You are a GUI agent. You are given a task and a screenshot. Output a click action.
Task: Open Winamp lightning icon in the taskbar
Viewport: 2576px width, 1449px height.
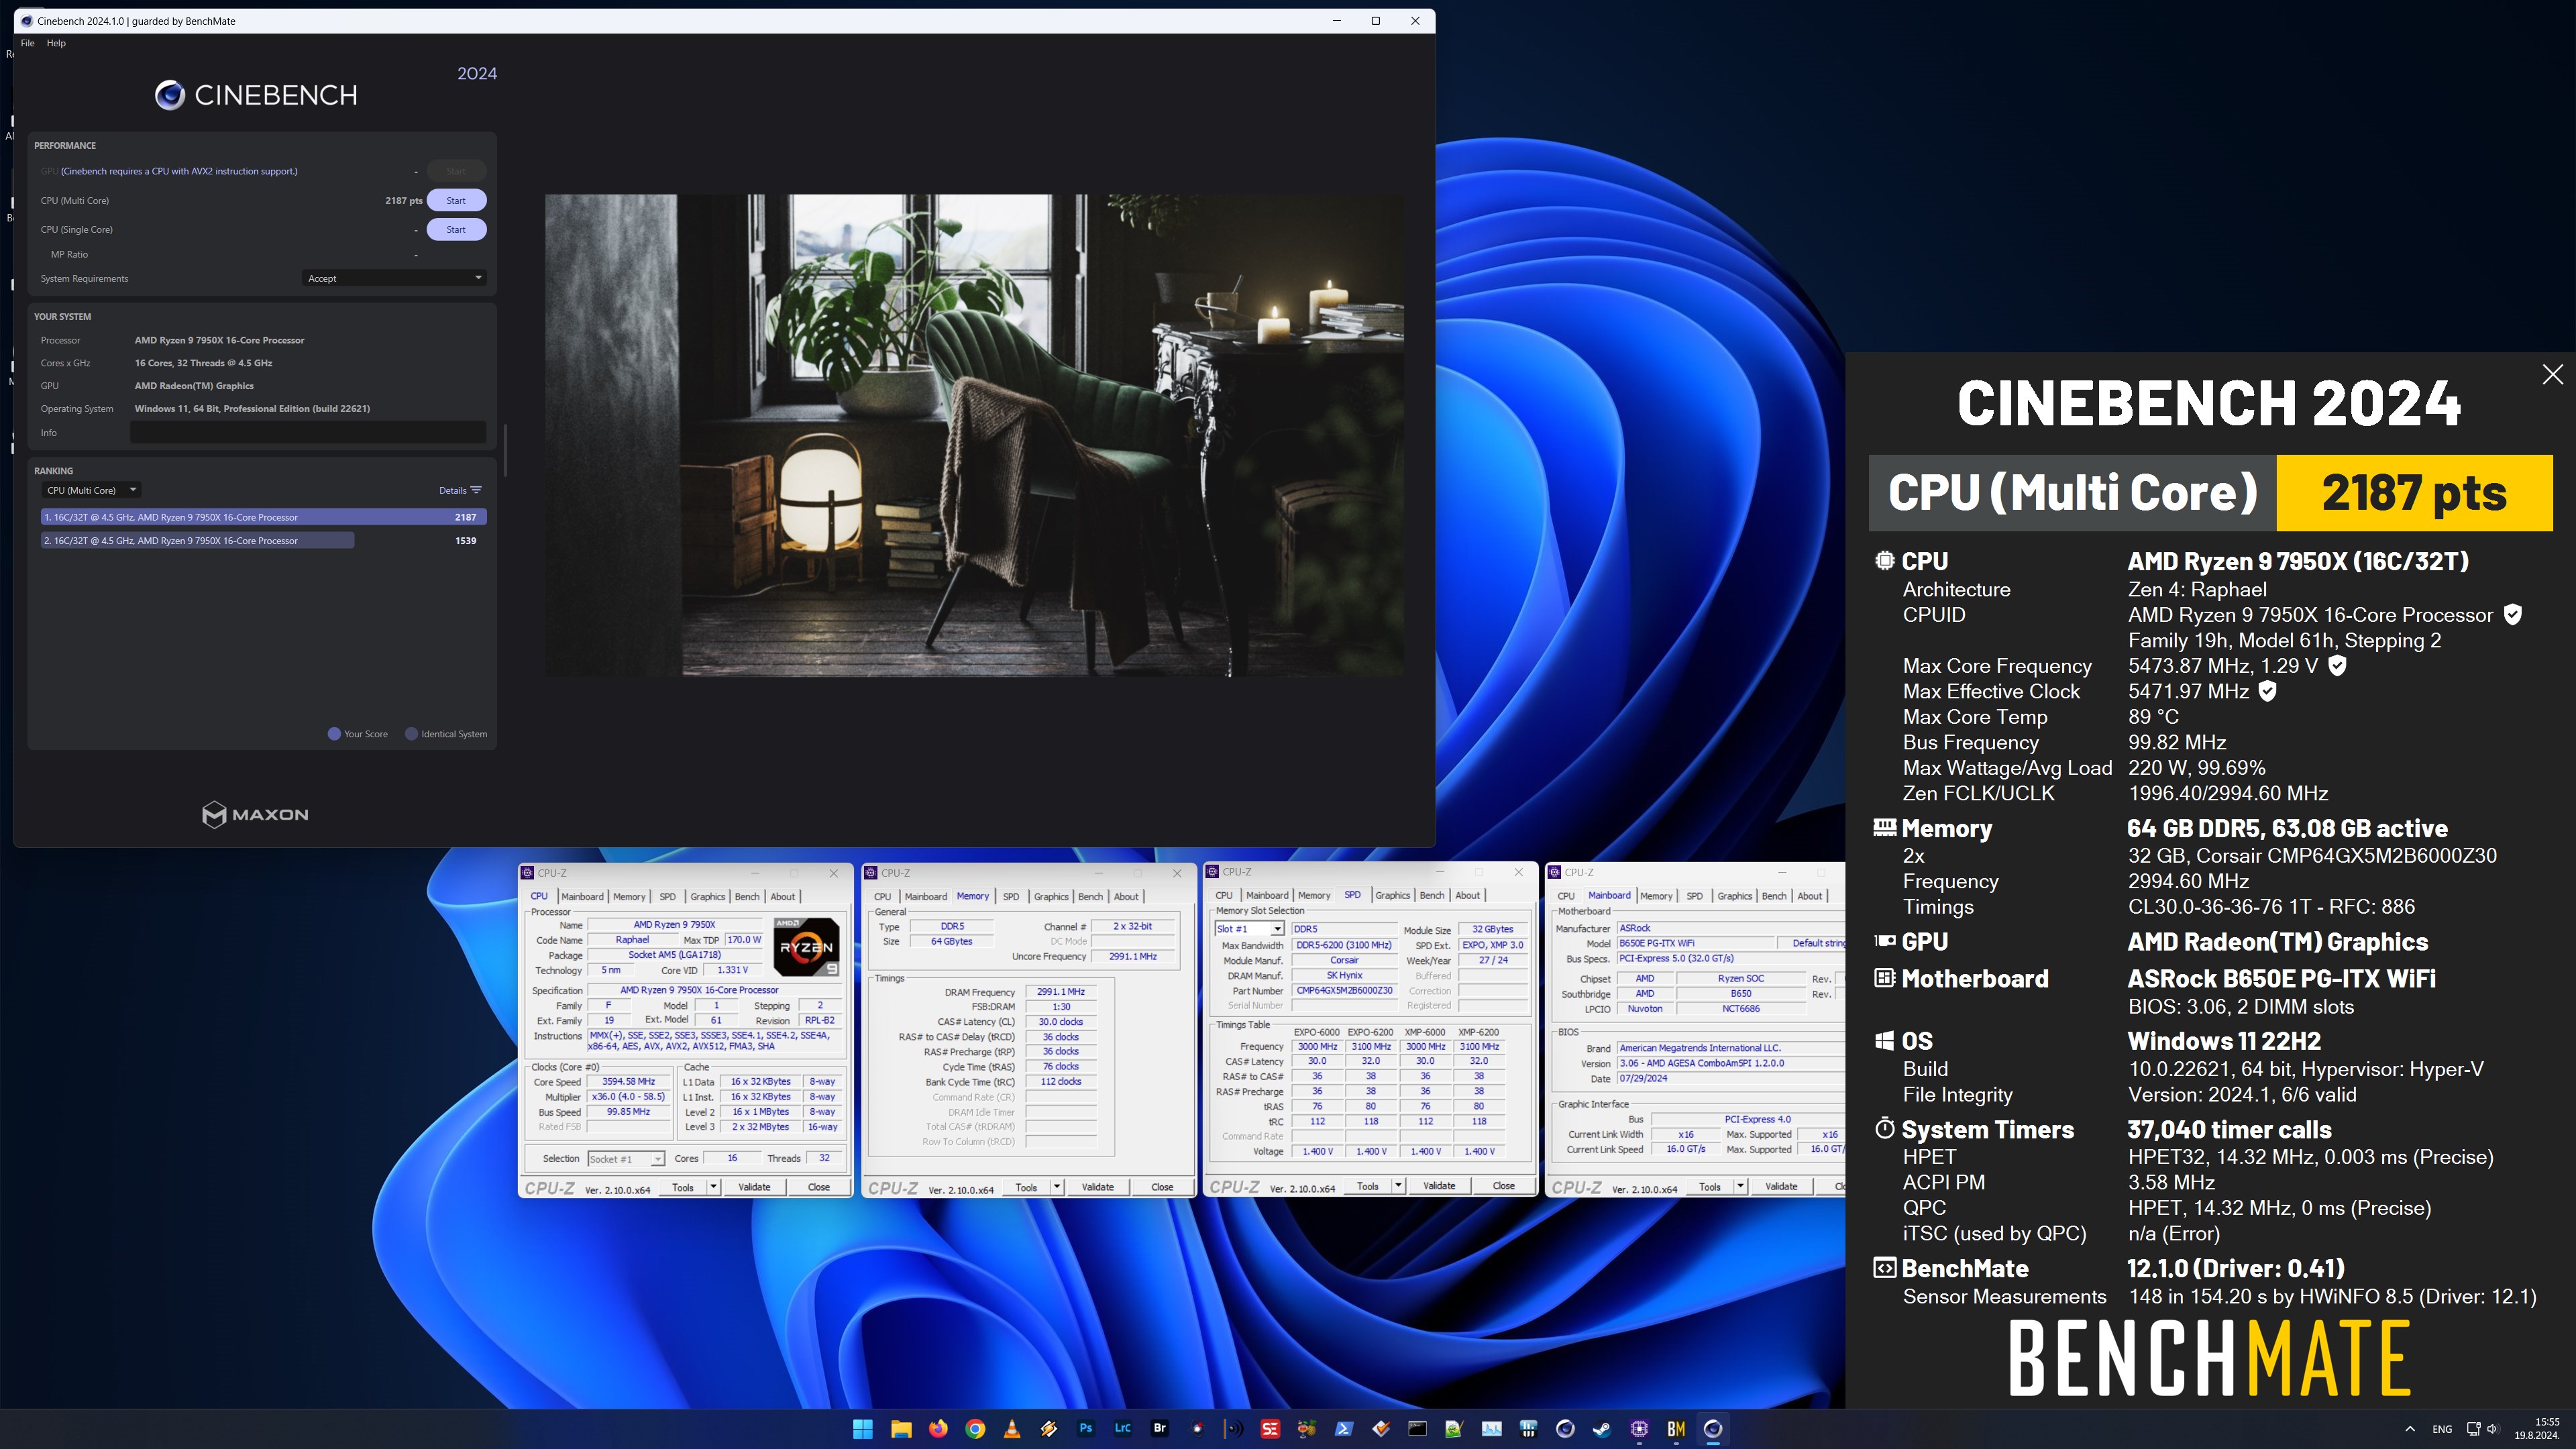1048,1429
